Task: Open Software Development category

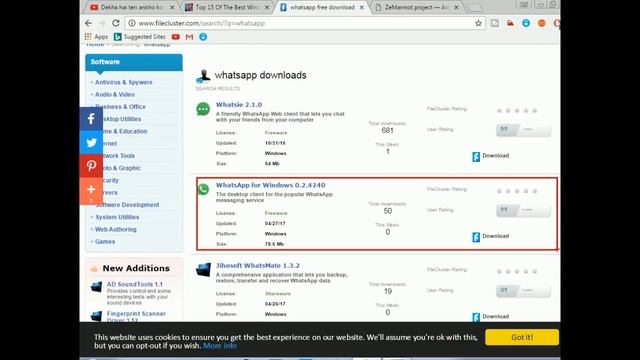Action: (127, 205)
